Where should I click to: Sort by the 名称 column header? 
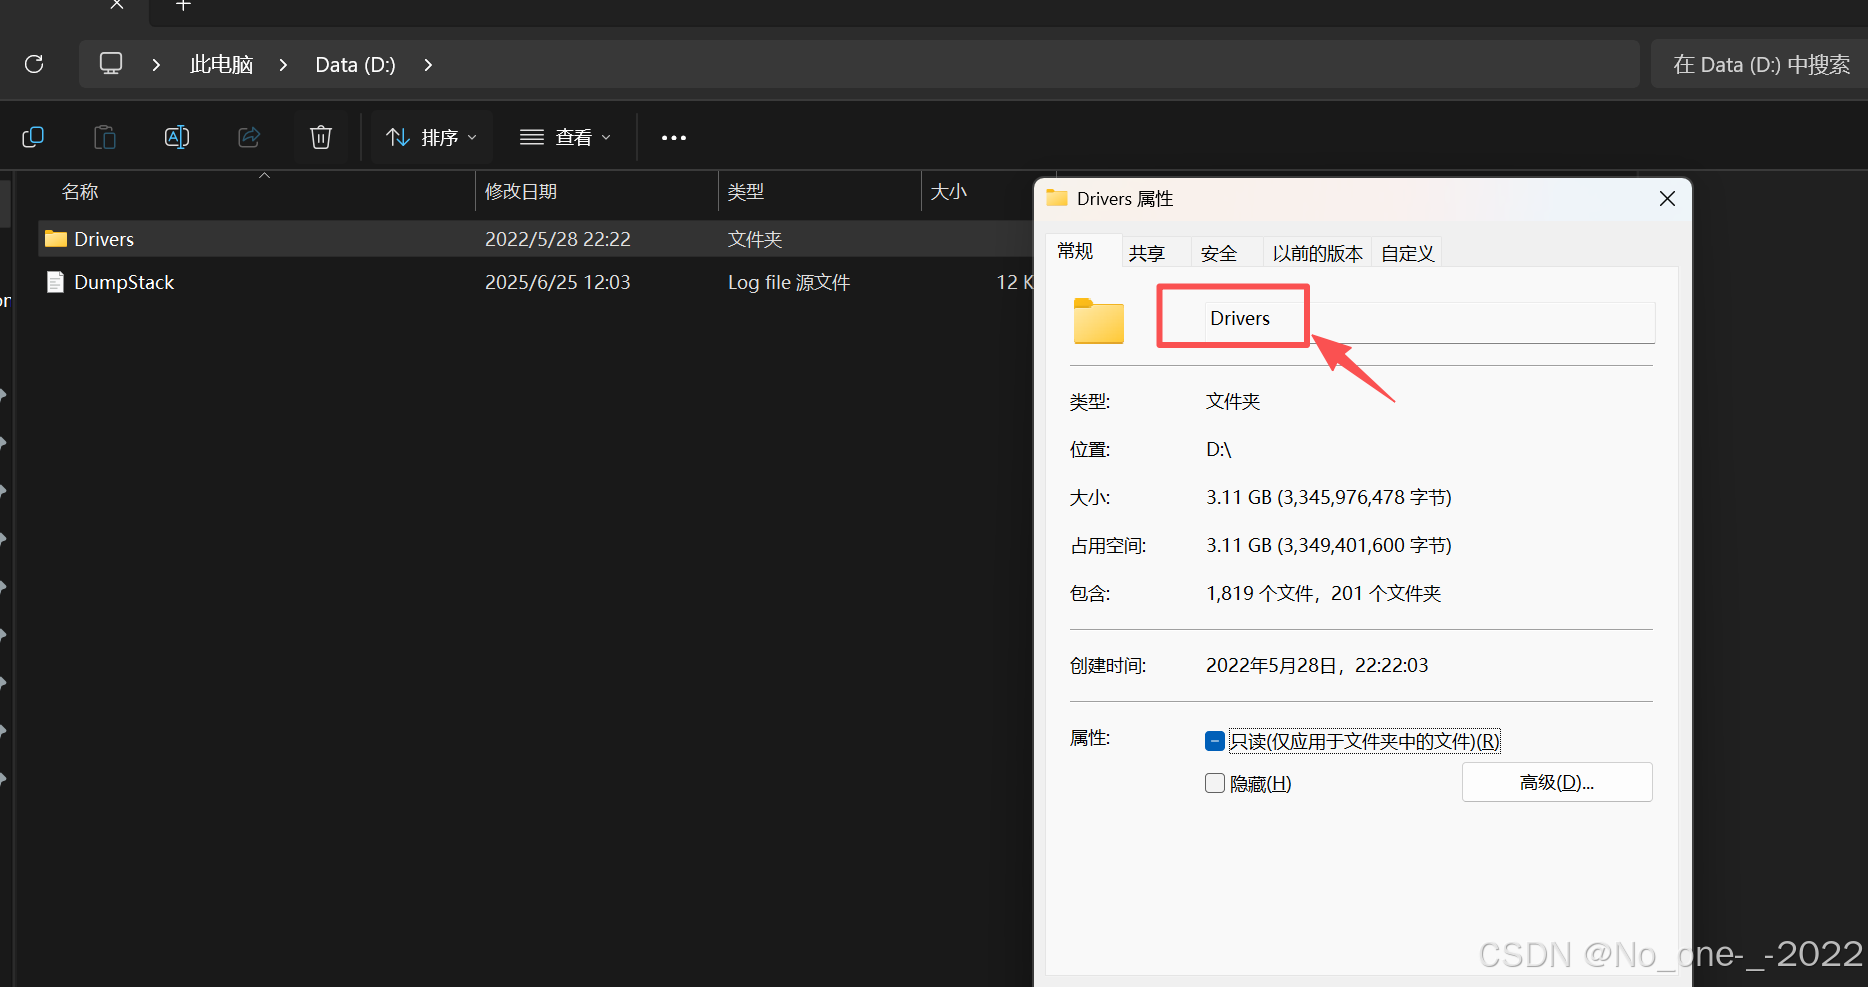tap(80, 191)
